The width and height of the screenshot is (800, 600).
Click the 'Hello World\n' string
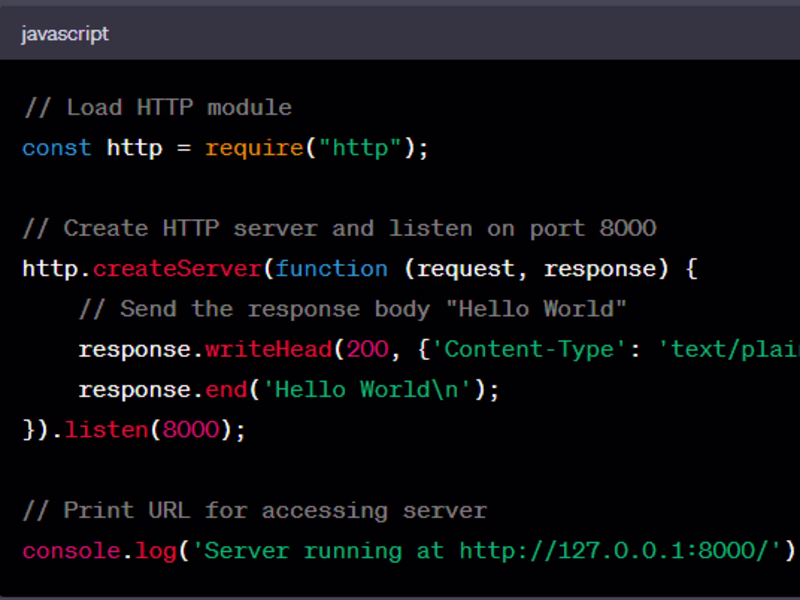pyautogui.click(x=373, y=389)
